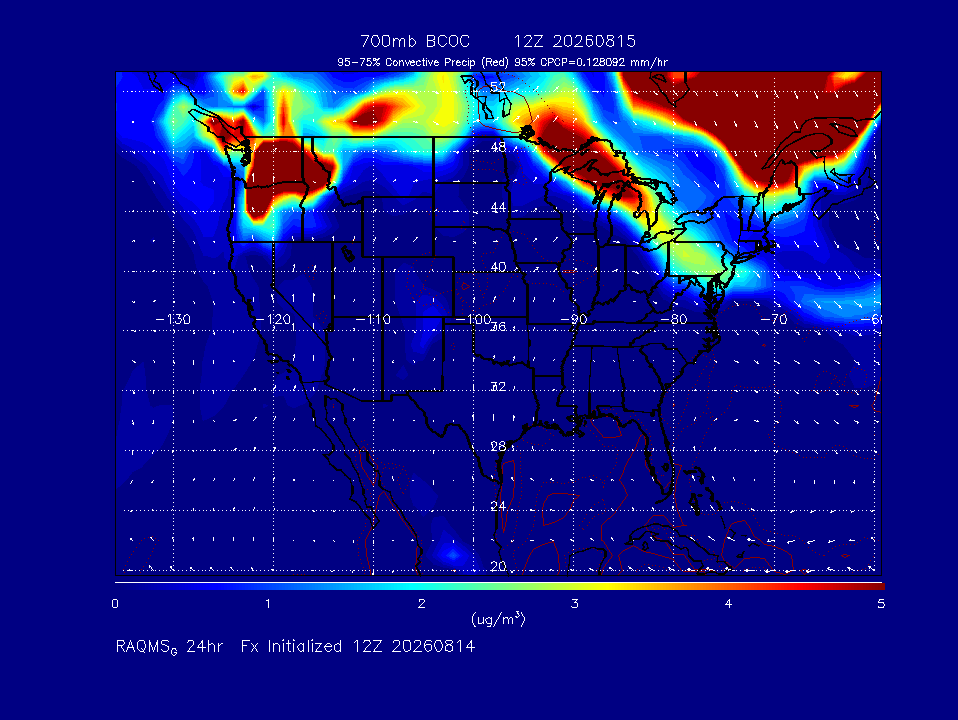
Task: Click the -90 longitude label
Action: pos(574,320)
